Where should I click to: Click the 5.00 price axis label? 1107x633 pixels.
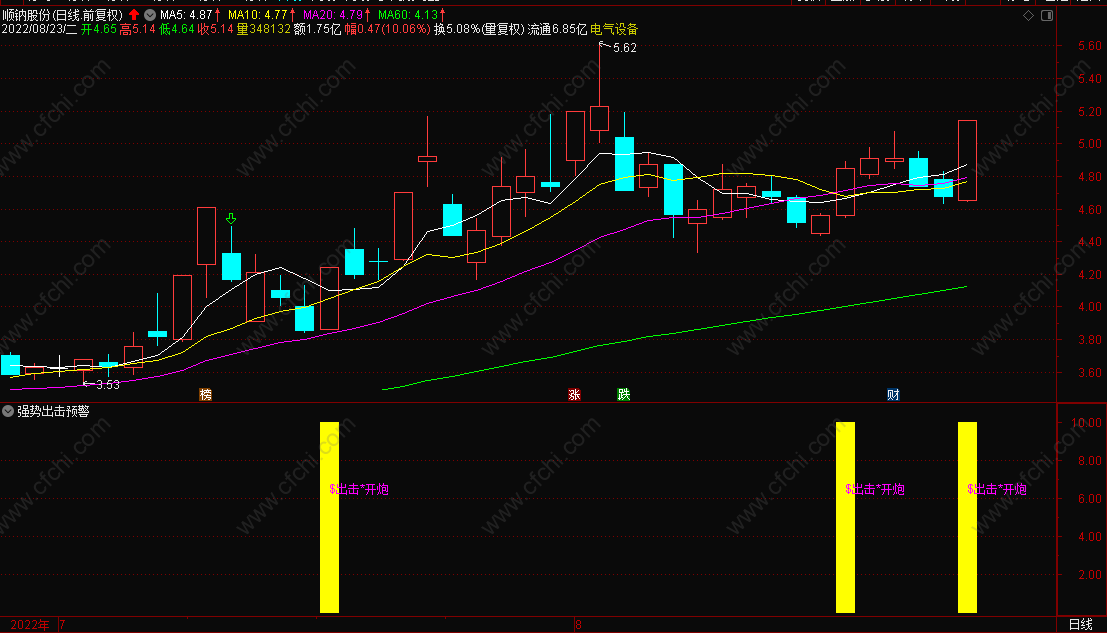[x=1090, y=143]
